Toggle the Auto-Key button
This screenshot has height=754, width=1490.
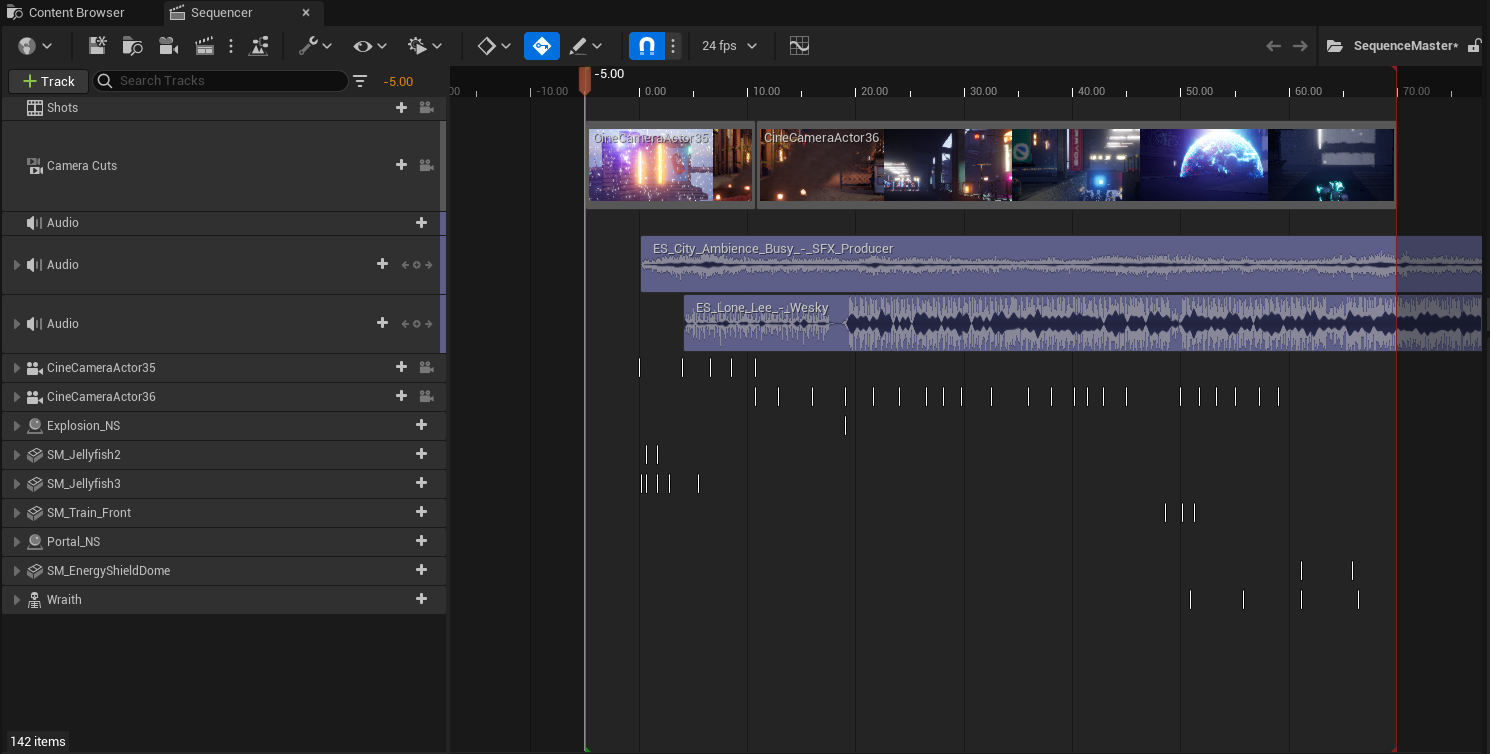click(542, 46)
